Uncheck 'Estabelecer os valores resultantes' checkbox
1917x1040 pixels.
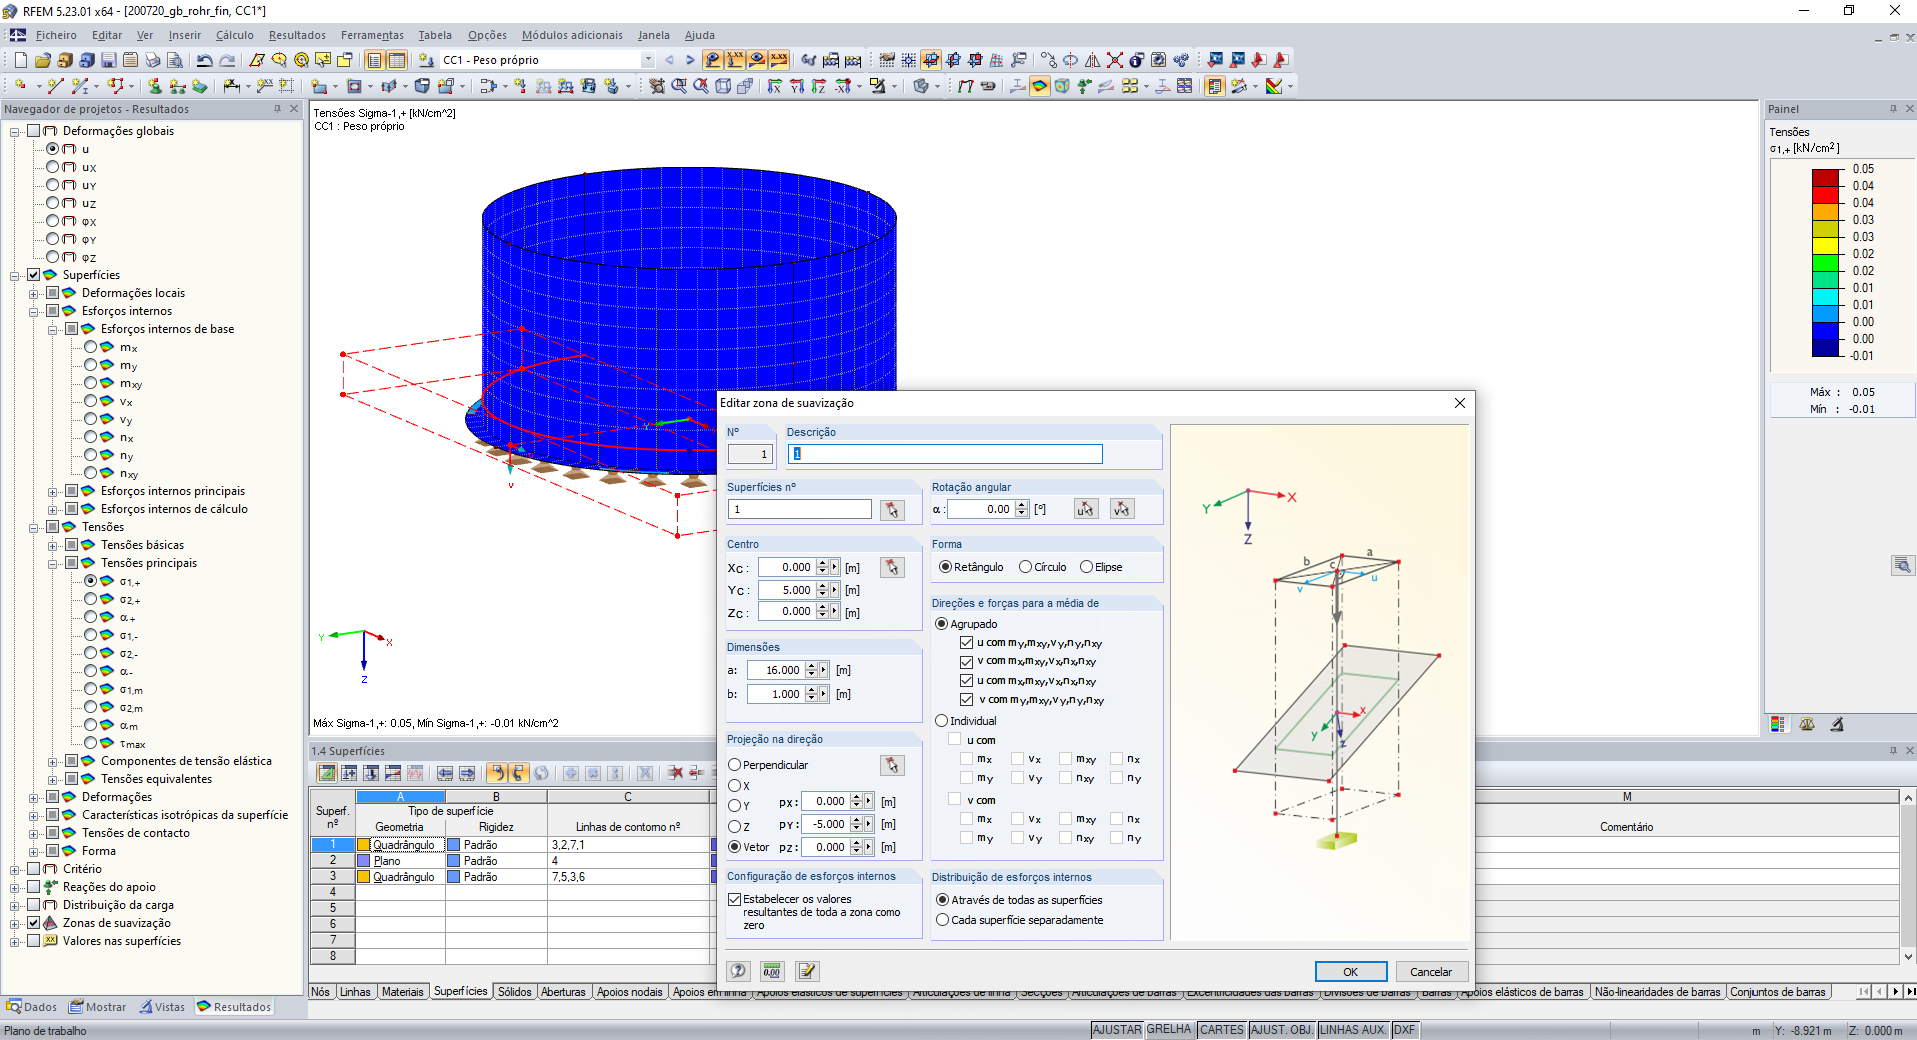coord(734,899)
